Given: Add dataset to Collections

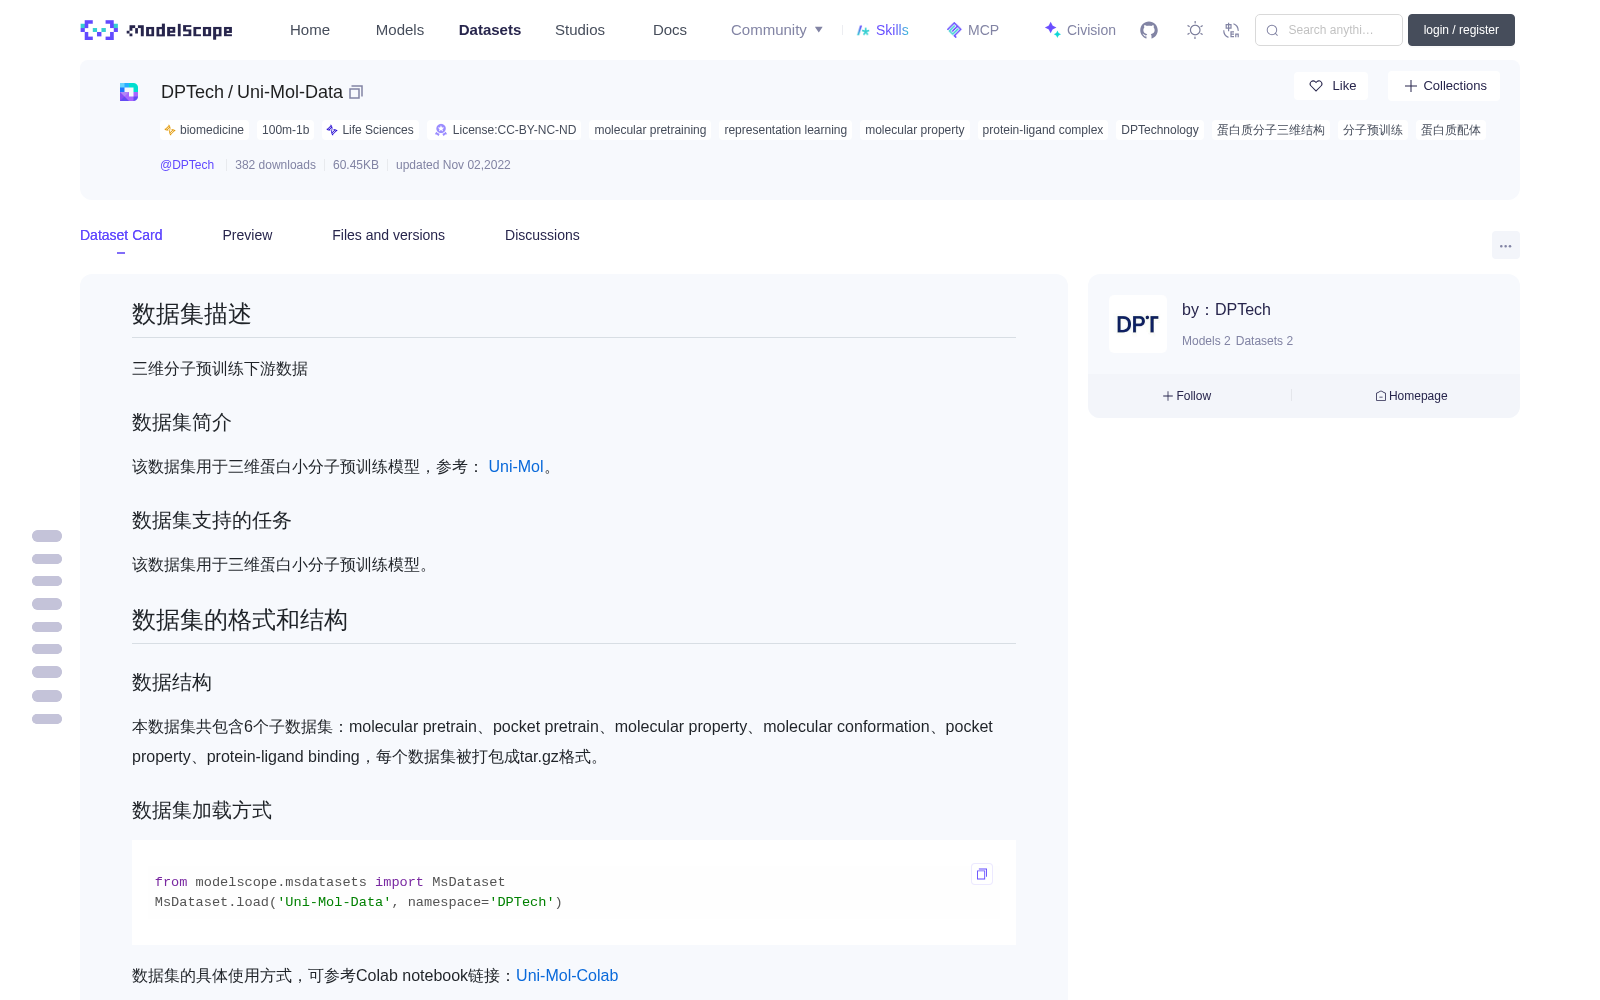Looking at the screenshot, I should click(1444, 86).
